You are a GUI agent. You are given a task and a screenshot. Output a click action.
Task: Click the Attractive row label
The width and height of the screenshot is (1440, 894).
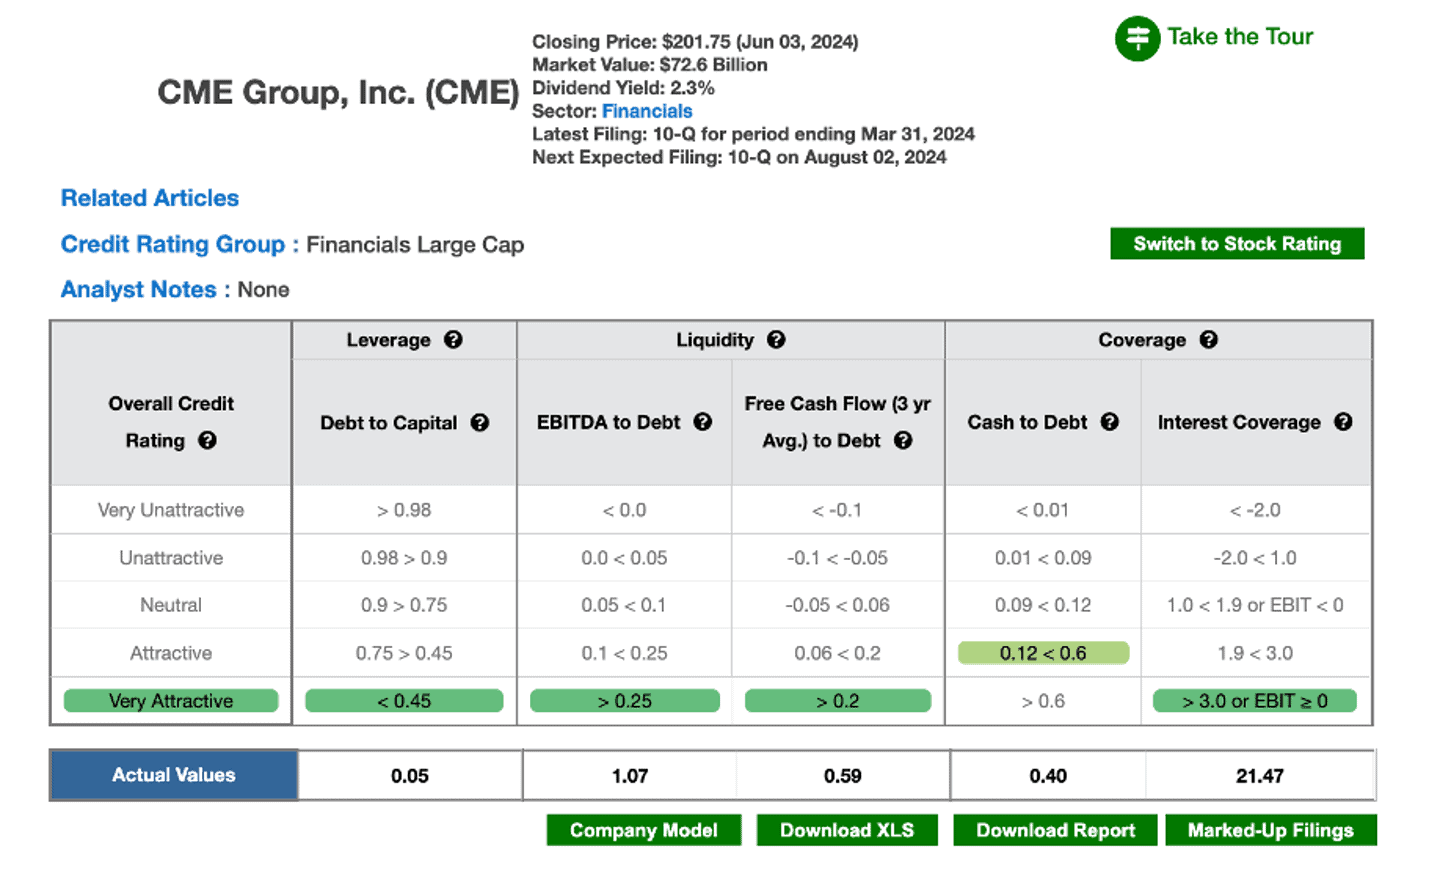(171, 653)
